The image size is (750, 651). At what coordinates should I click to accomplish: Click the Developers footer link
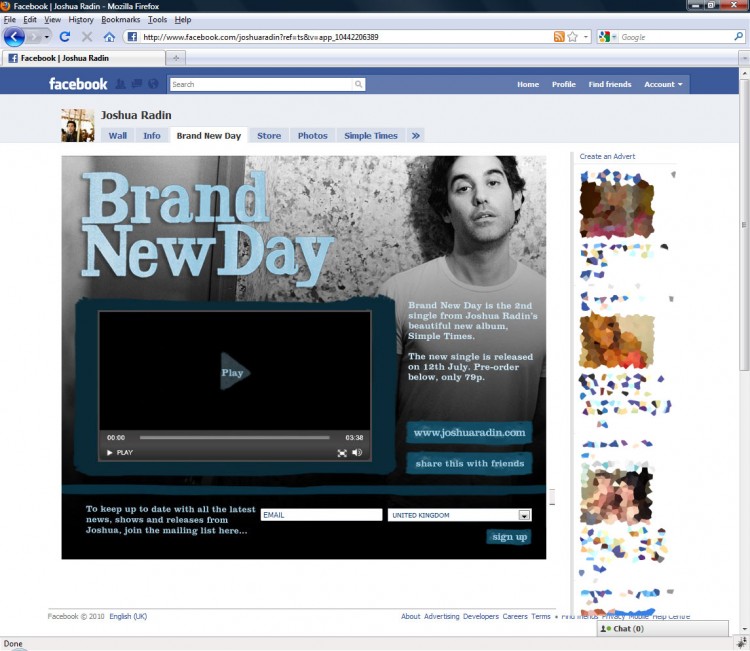[x=481, y=616]
